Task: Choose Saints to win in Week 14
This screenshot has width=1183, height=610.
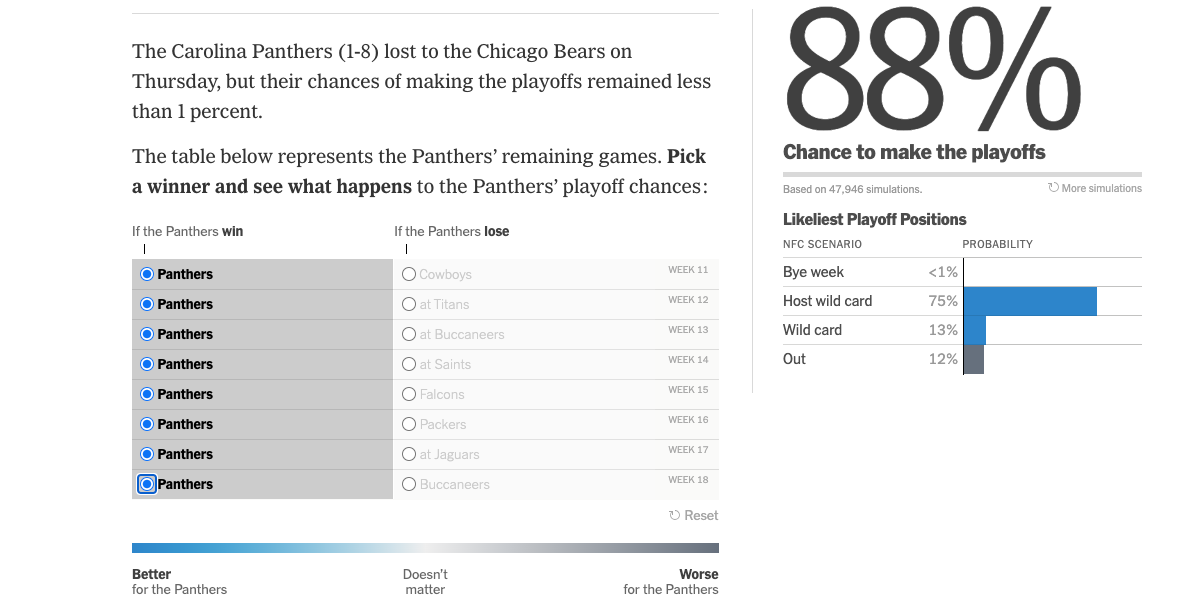Action: 409,363
